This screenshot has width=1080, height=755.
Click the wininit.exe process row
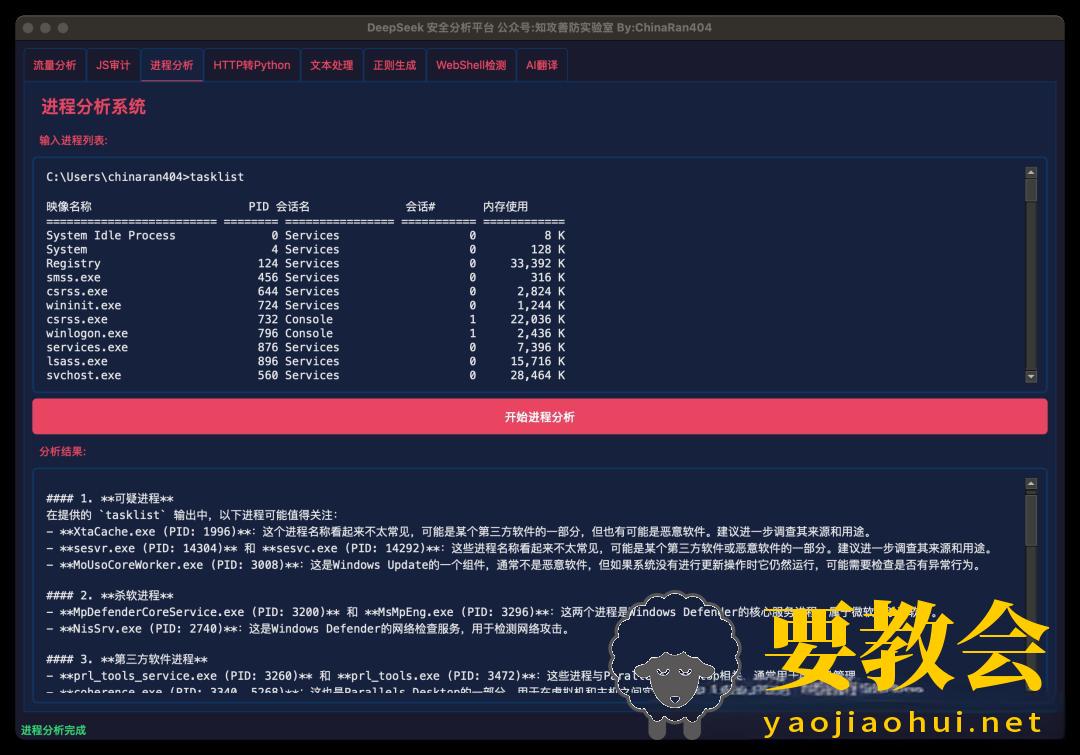(x=306, y=305)
